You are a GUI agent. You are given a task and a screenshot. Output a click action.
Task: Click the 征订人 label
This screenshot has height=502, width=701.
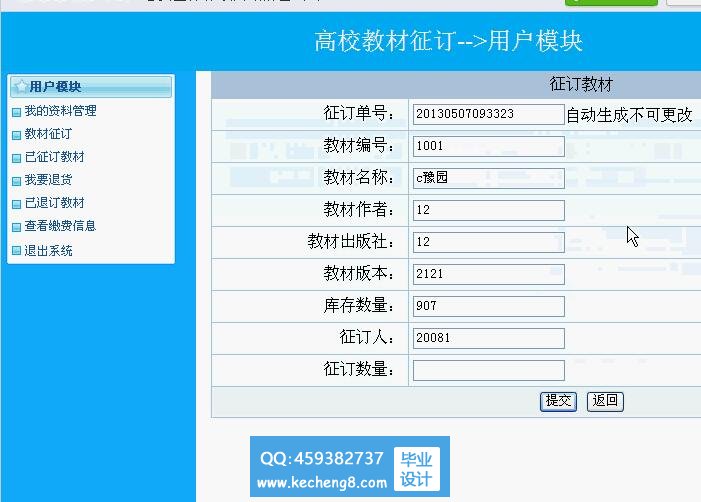367,337
